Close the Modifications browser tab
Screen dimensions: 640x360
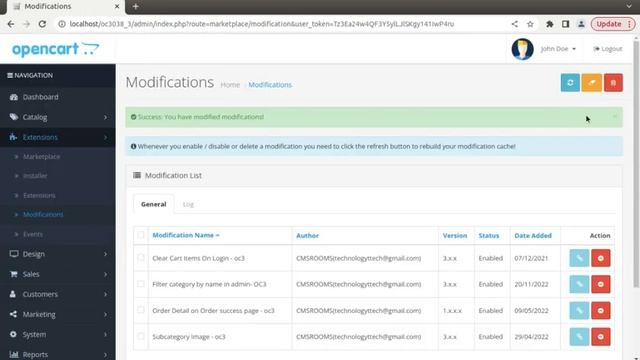pyautogui.click(x=117, y=7)
